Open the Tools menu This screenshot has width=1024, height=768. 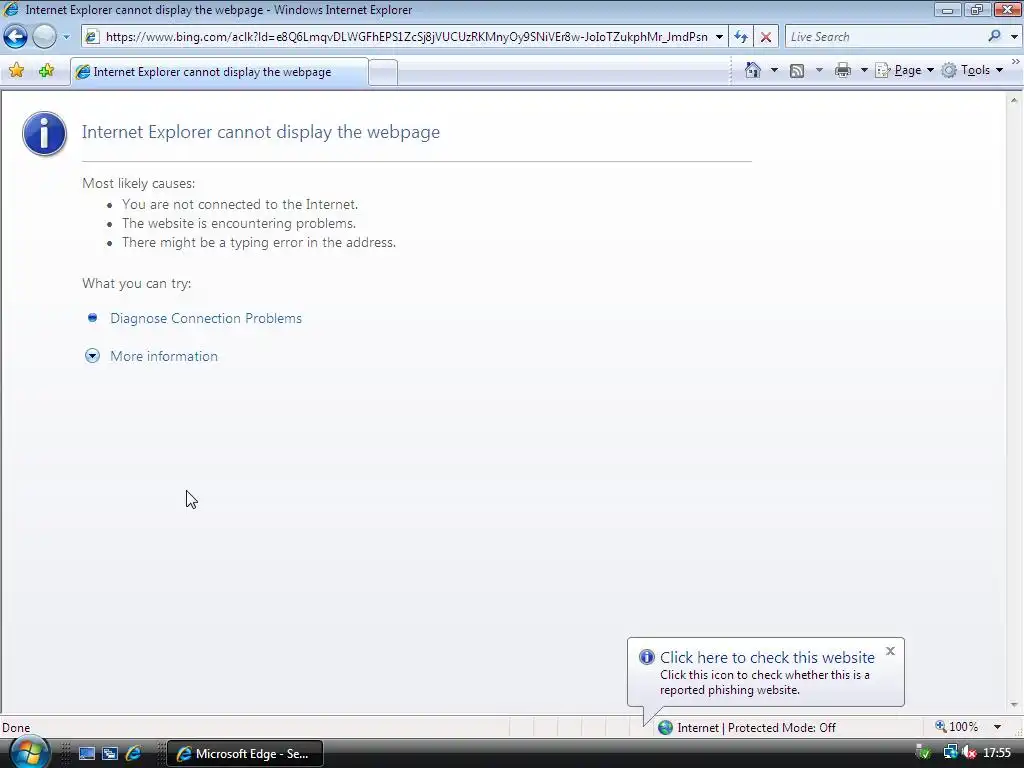point(972,70)
